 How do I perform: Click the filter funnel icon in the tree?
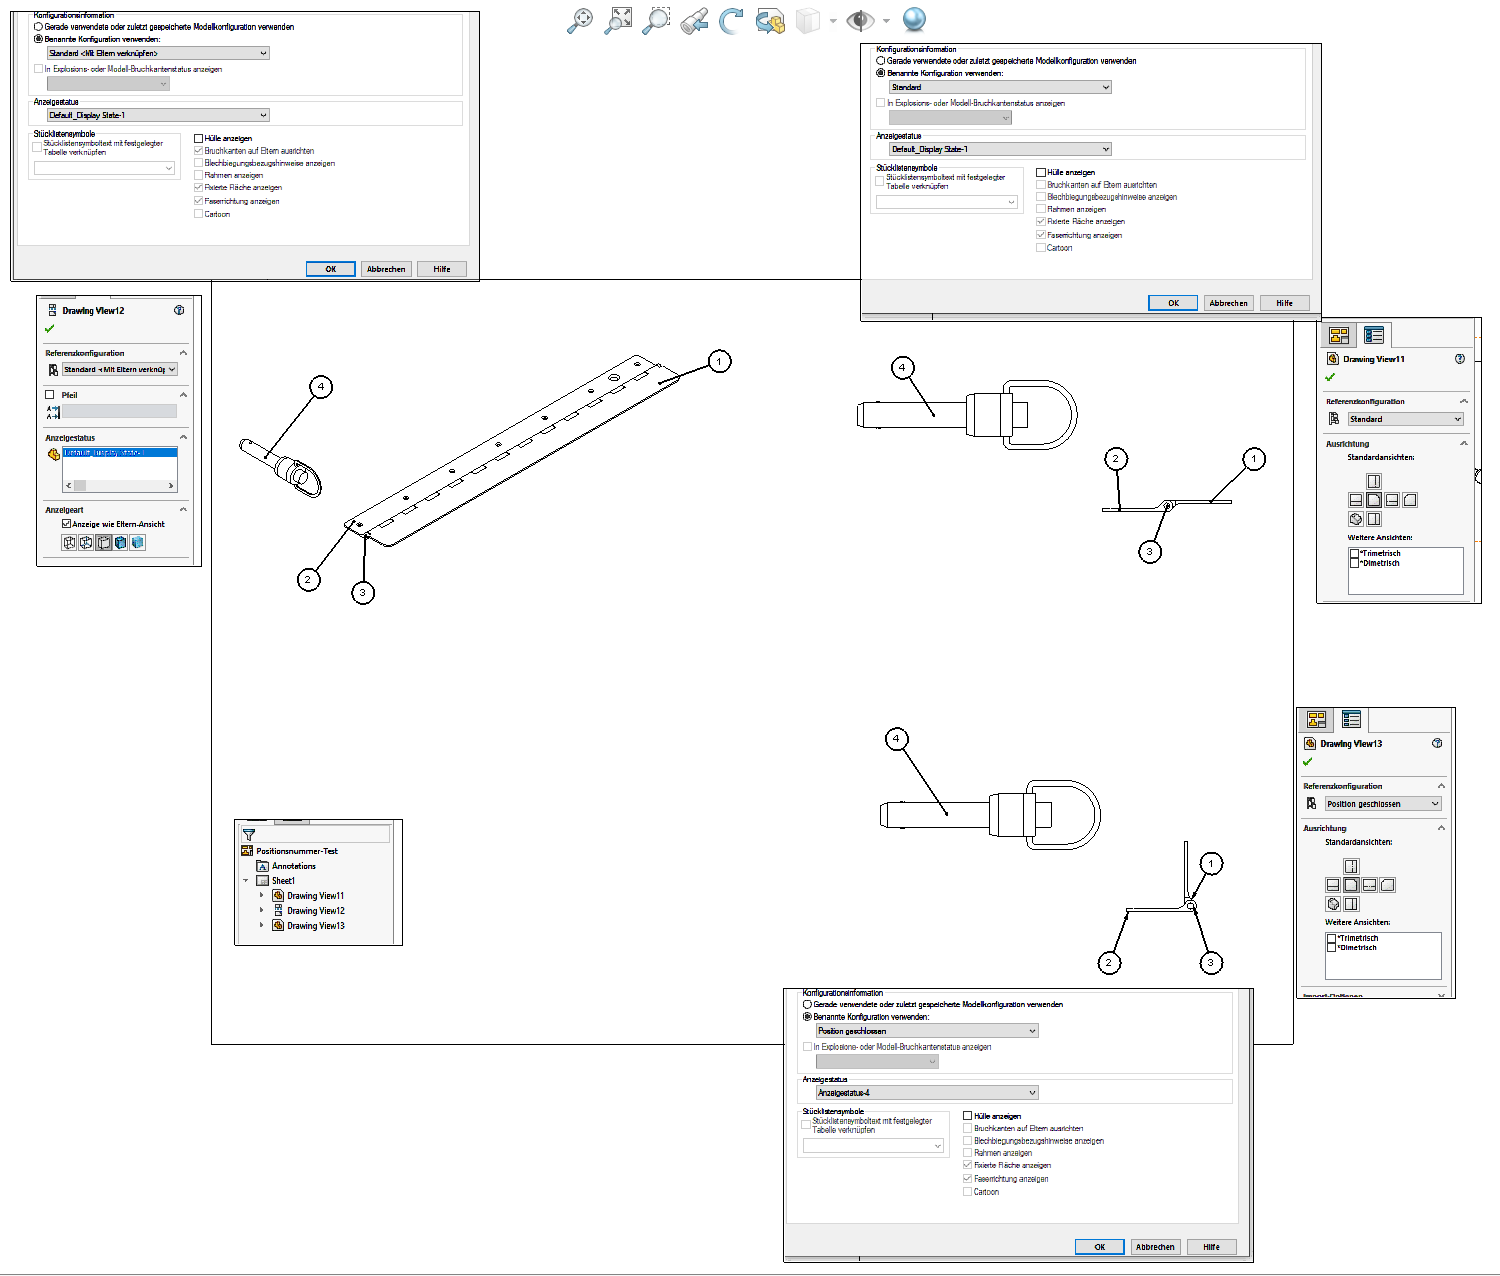point(249,834)
